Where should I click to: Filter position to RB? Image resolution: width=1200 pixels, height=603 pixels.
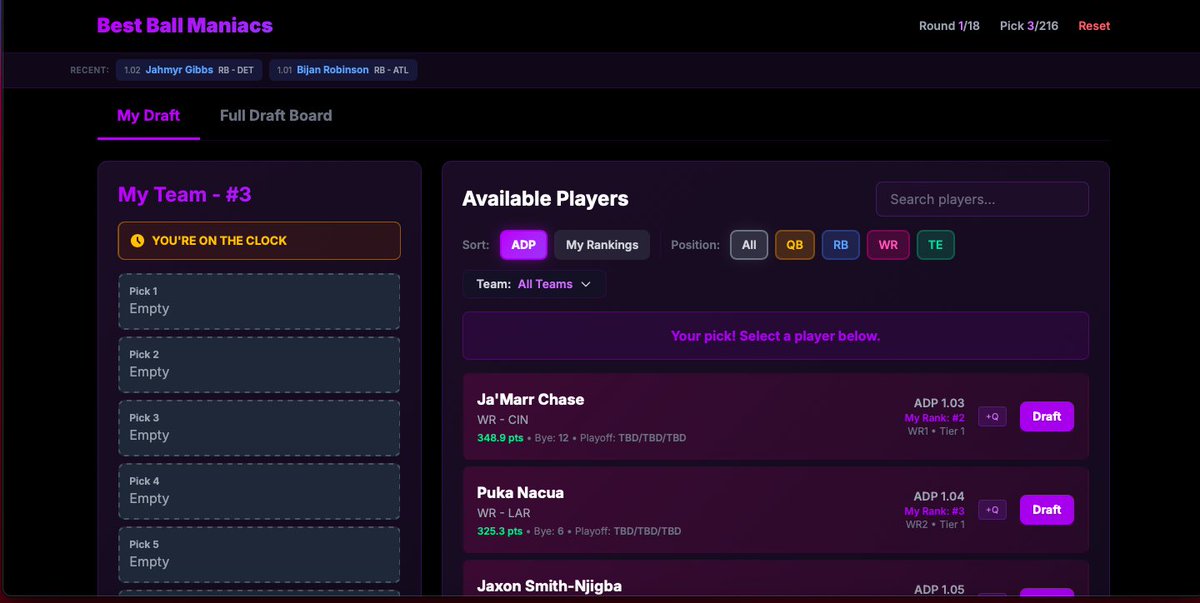(841, 245)
